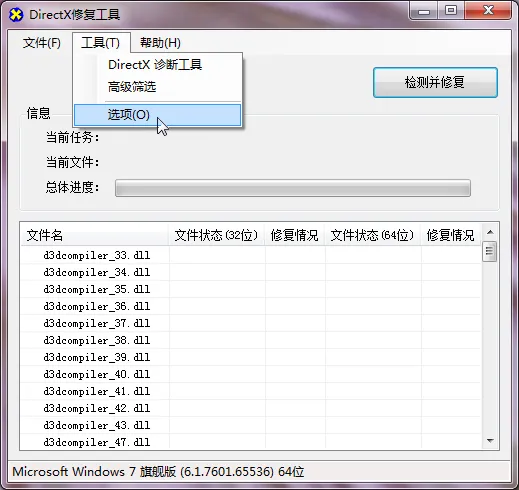Image resolution: width=519 pixels, height=490 pixels.
Task: Open the 文件(F) menu
Action: (x=42, y=43)
